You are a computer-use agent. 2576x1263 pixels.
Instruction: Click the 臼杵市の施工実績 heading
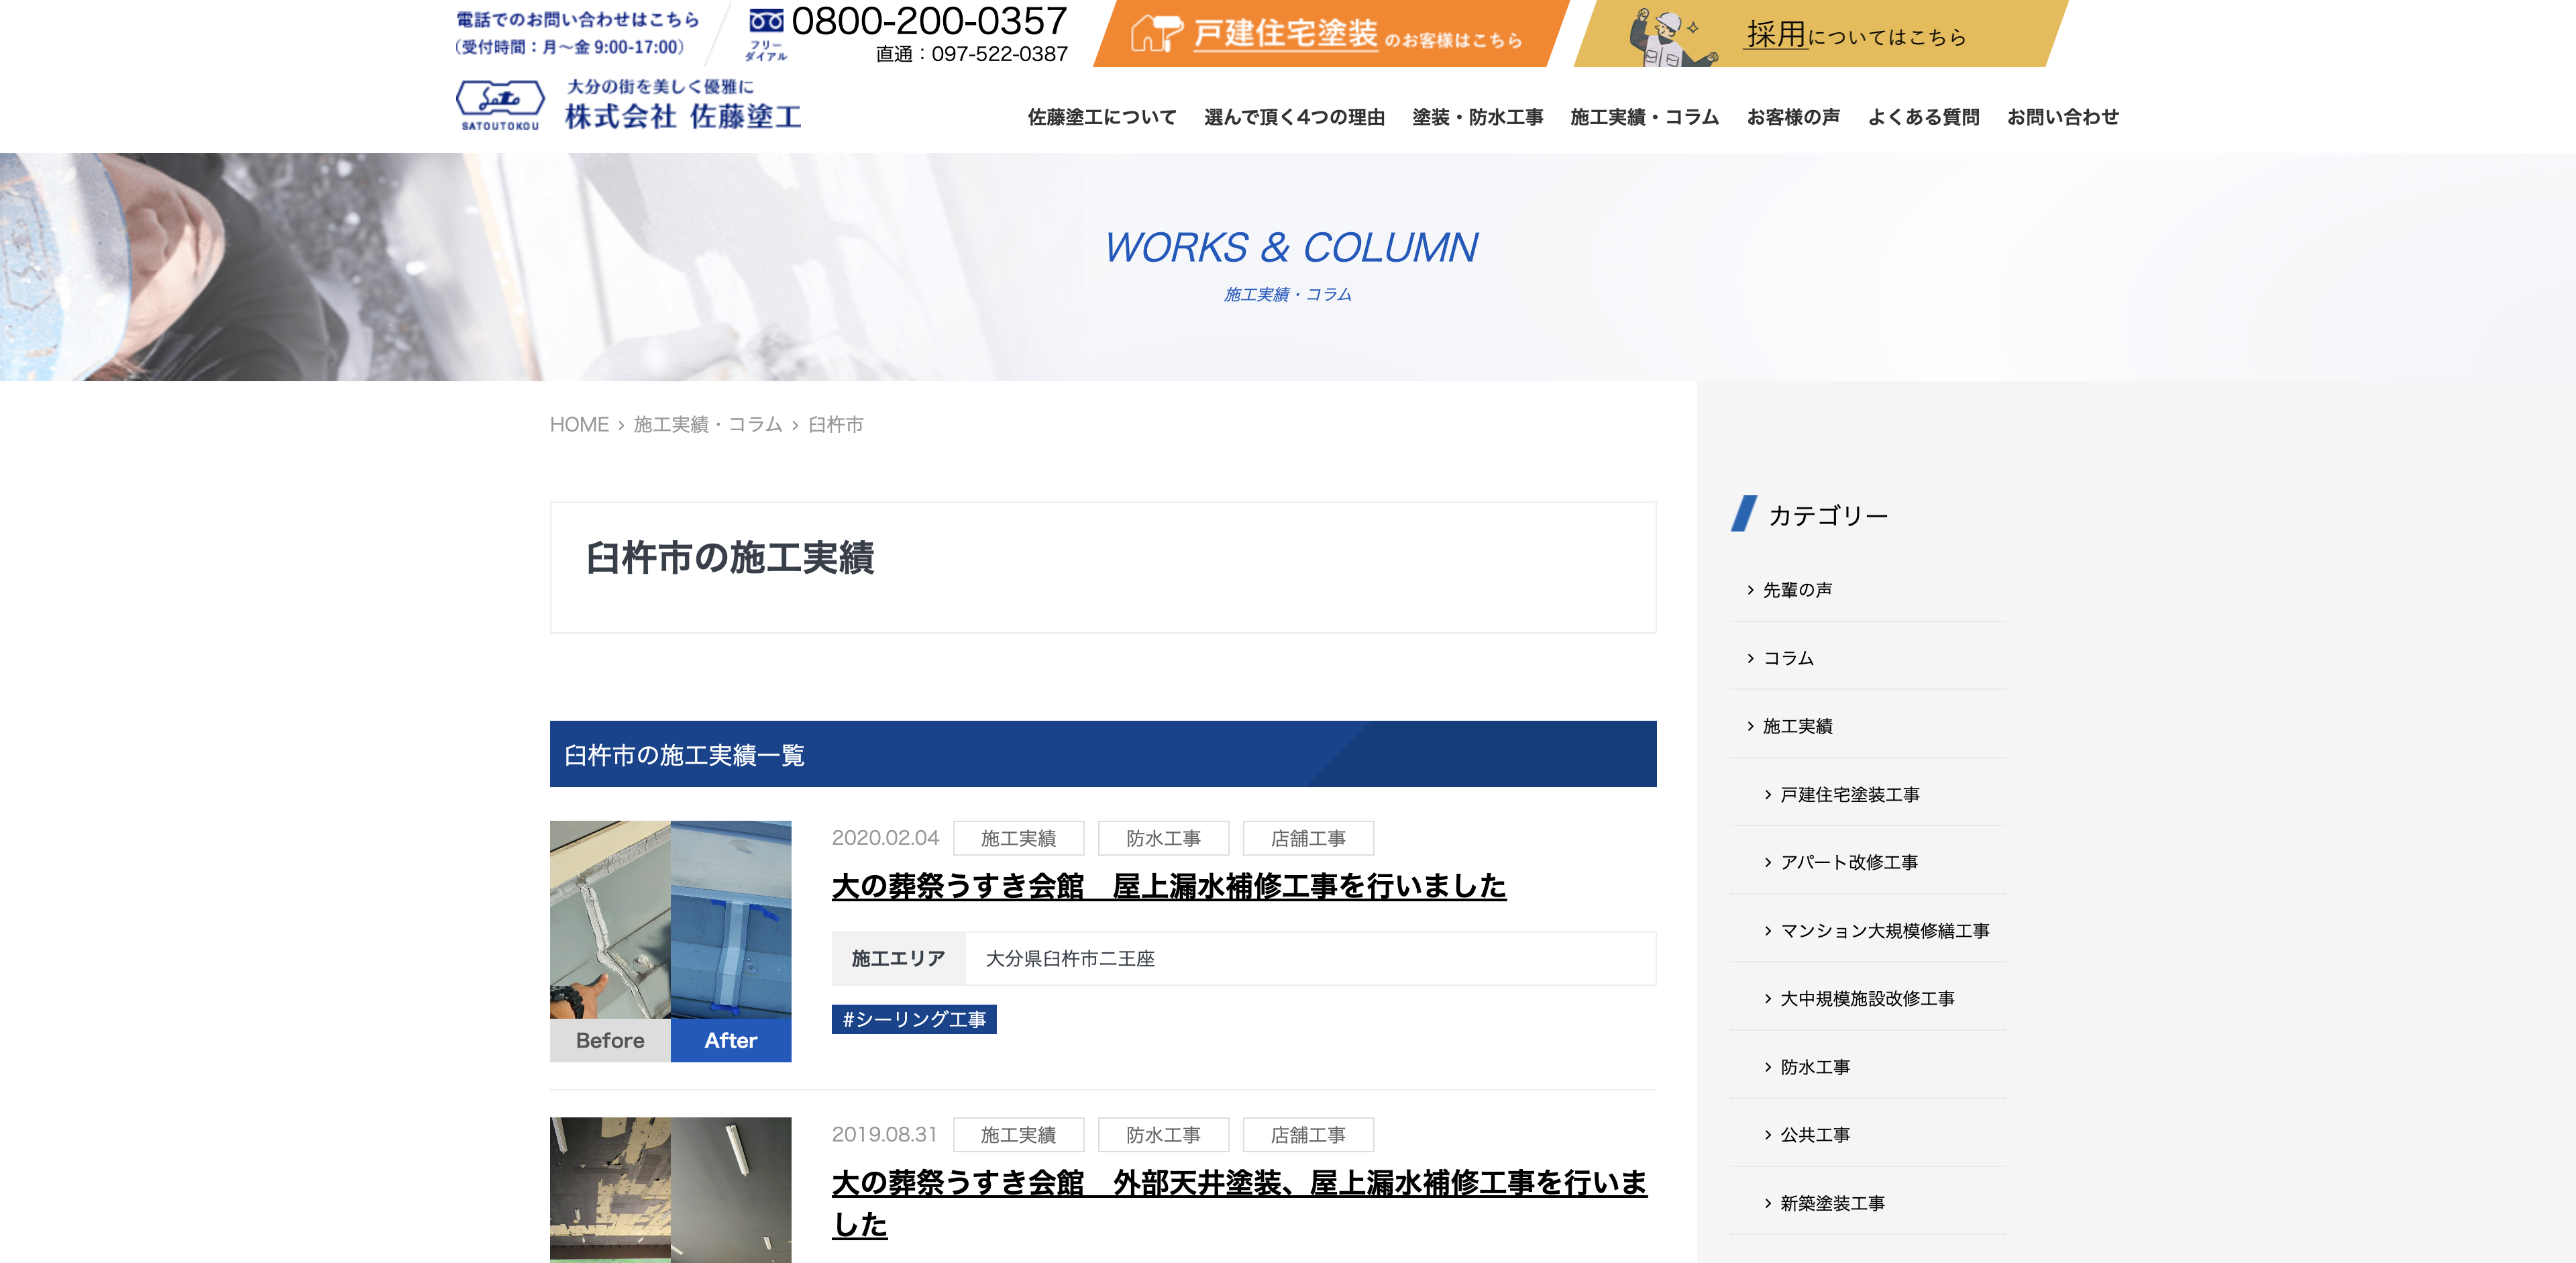(730, 558)
